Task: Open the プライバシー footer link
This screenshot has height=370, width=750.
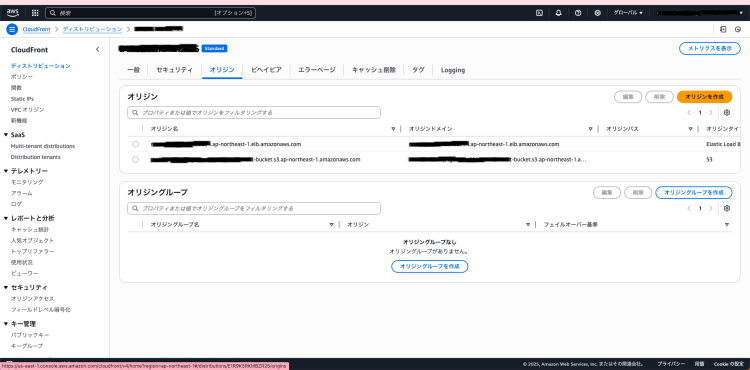Action: 671,364
